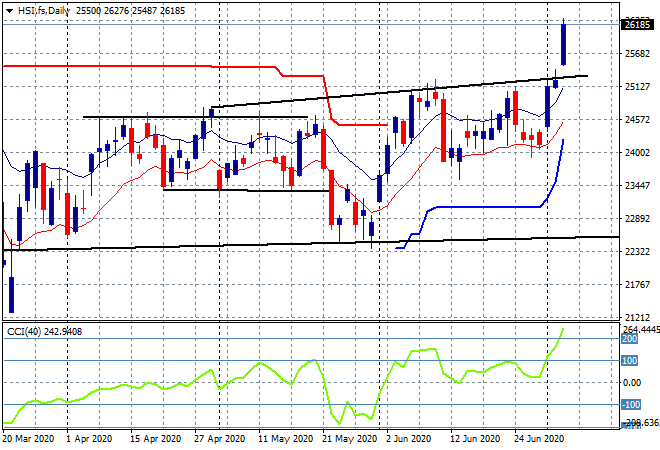The image size is (660, 450).
Task: Click the date label 21 May 2020
Action: 349,439
